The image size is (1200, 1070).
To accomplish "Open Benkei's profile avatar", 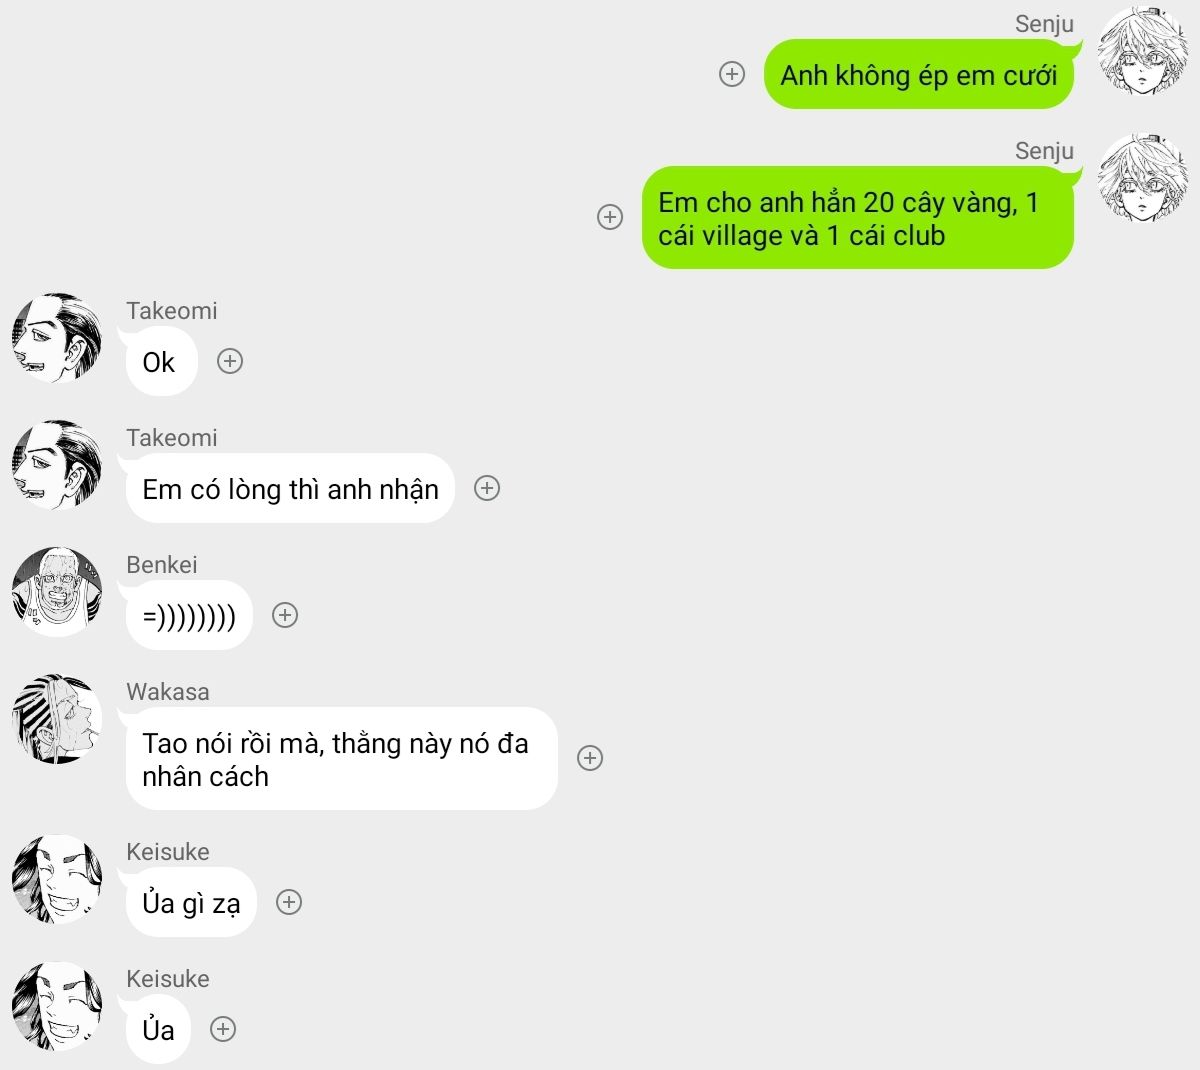I will [x=57, y=591].
